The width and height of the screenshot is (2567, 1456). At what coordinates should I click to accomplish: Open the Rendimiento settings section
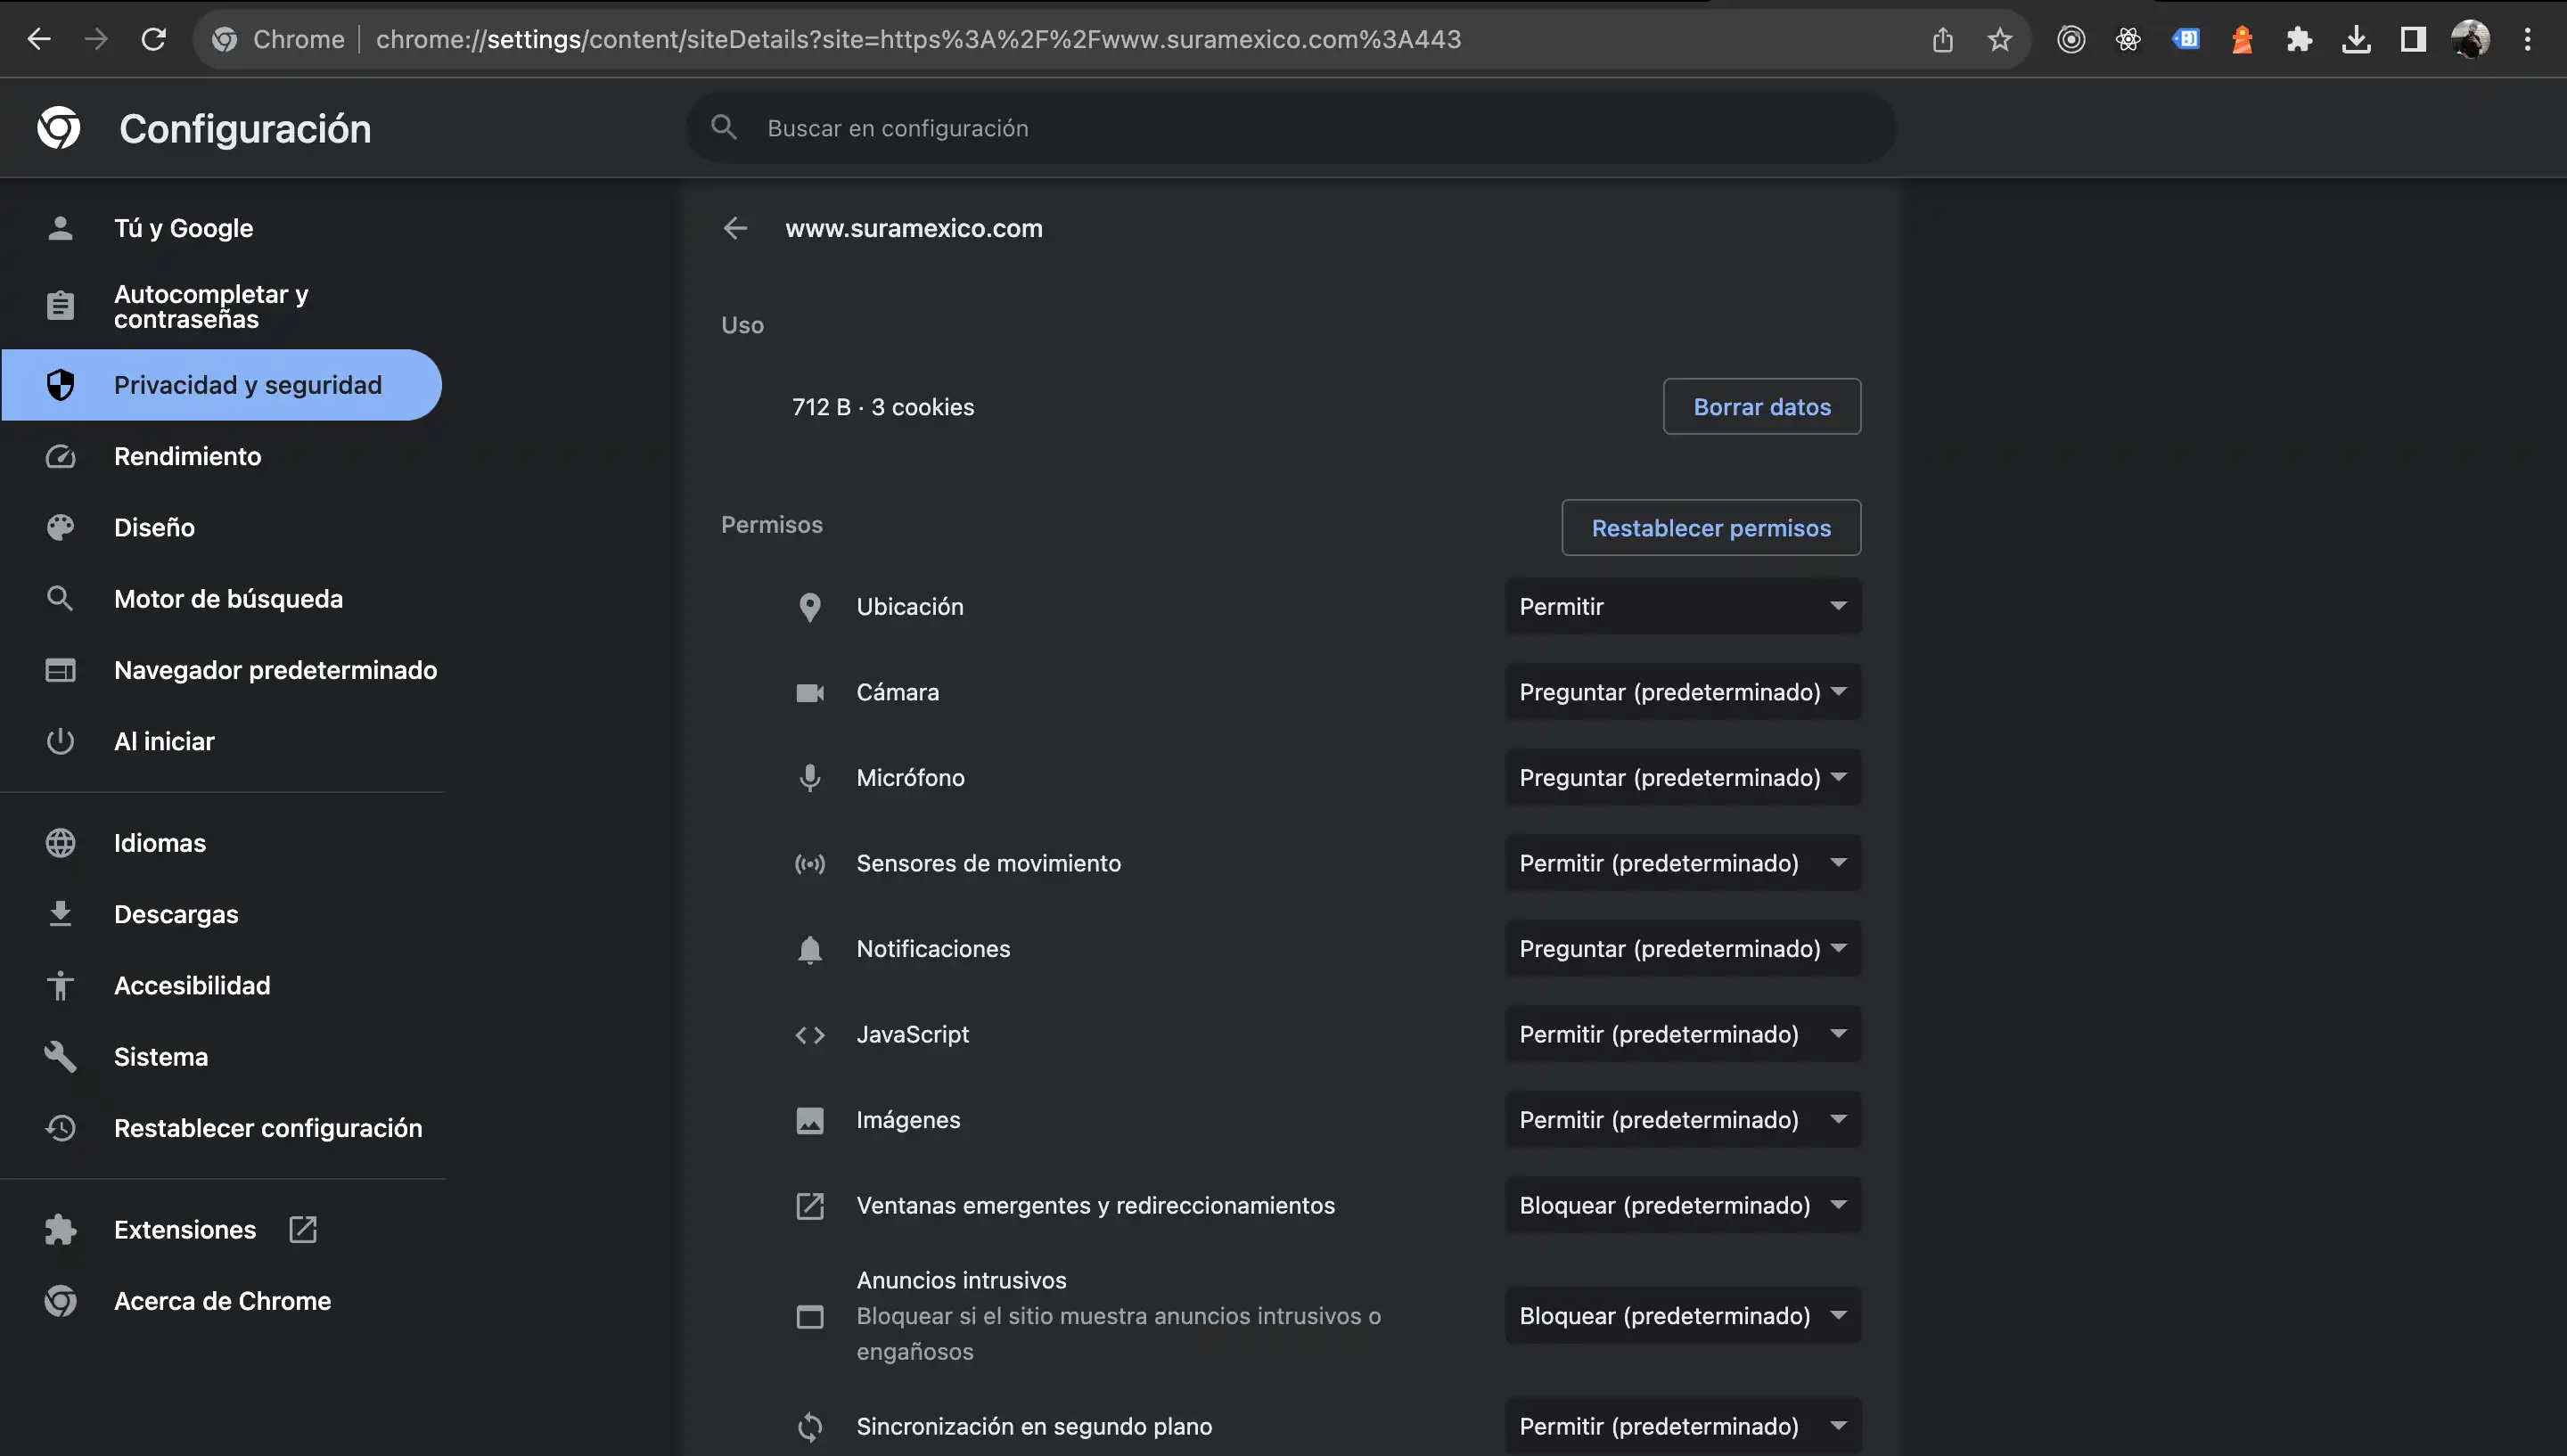[187, 456]
